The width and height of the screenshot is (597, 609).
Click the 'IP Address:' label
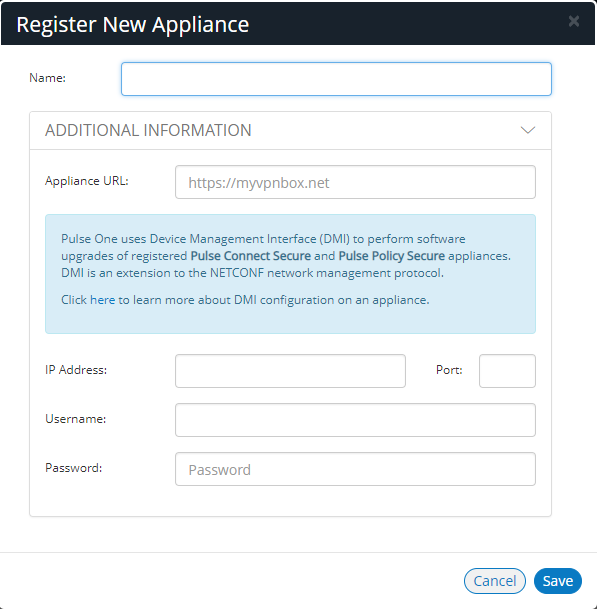pyautogui.click(x=76, y=370)
